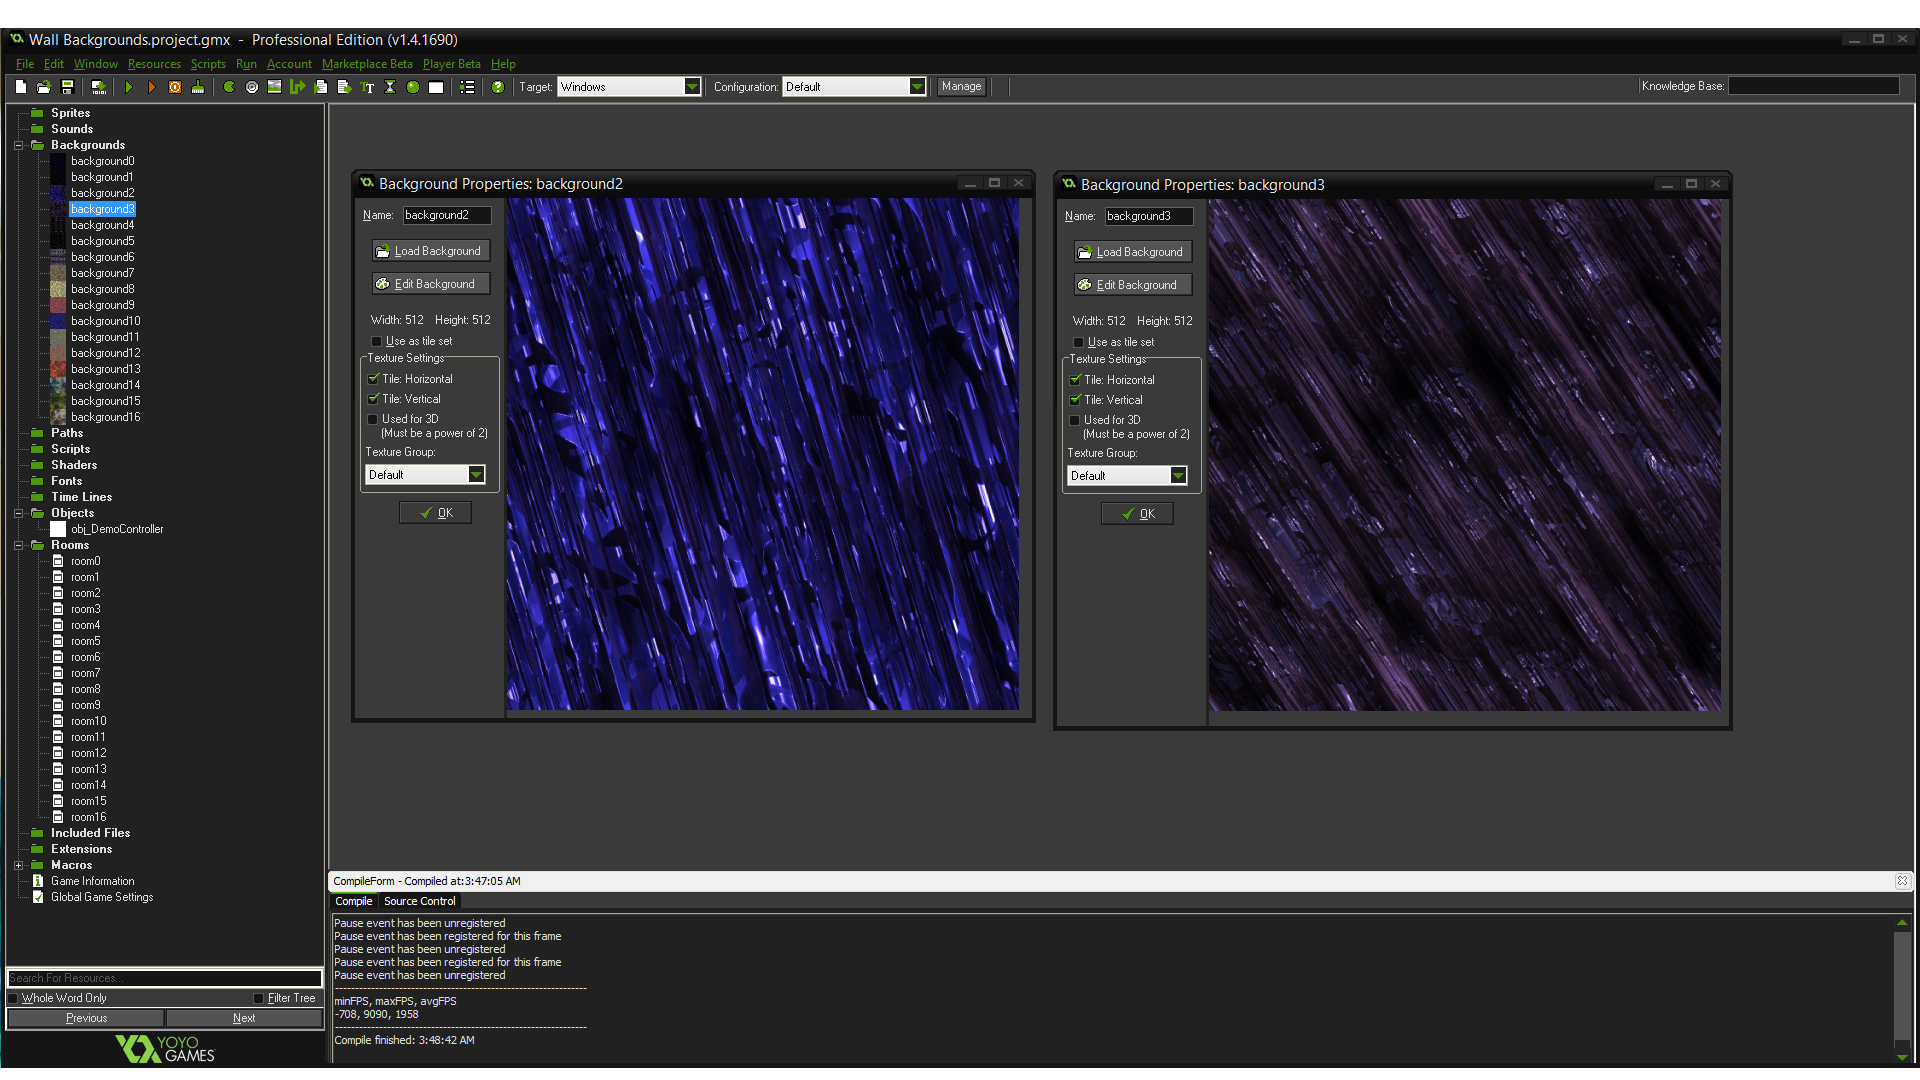Open help with the question mark icon
1920x1080 pixels.
(497, 87)
